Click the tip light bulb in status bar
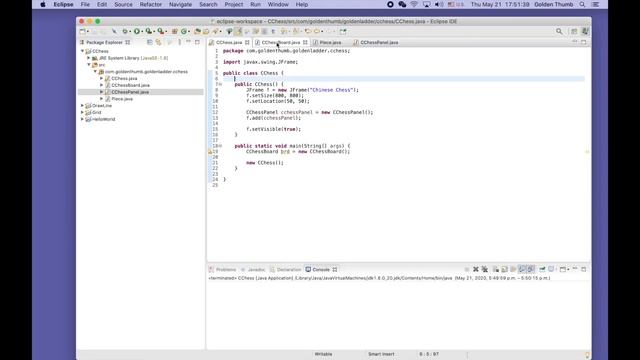Screen dimensions: 640x360 coord(587,354)
